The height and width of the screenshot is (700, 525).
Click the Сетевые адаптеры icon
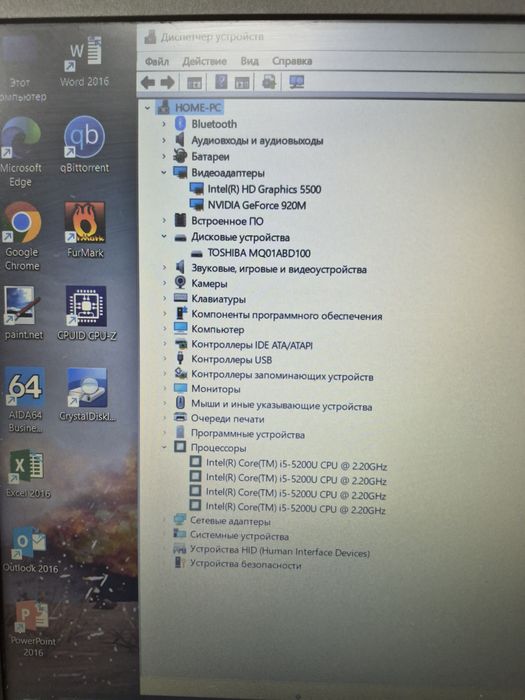coord(180,520)
